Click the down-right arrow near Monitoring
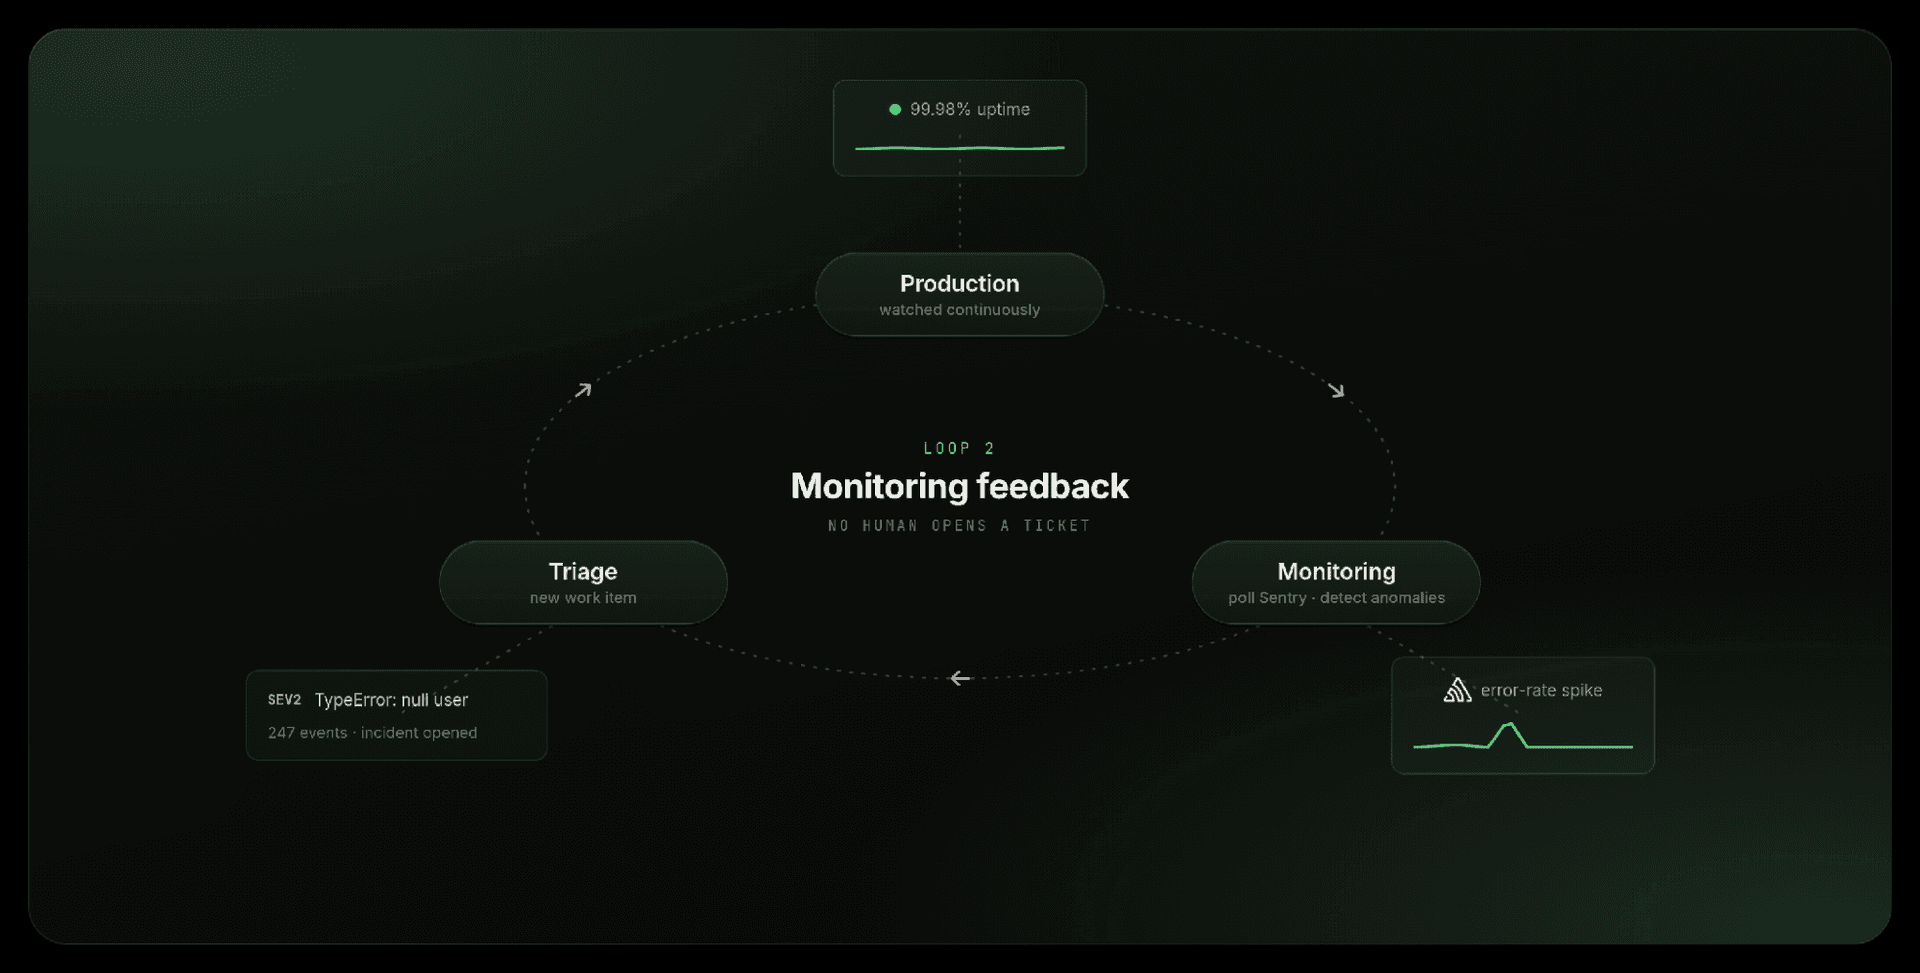 pos(1336,390)
